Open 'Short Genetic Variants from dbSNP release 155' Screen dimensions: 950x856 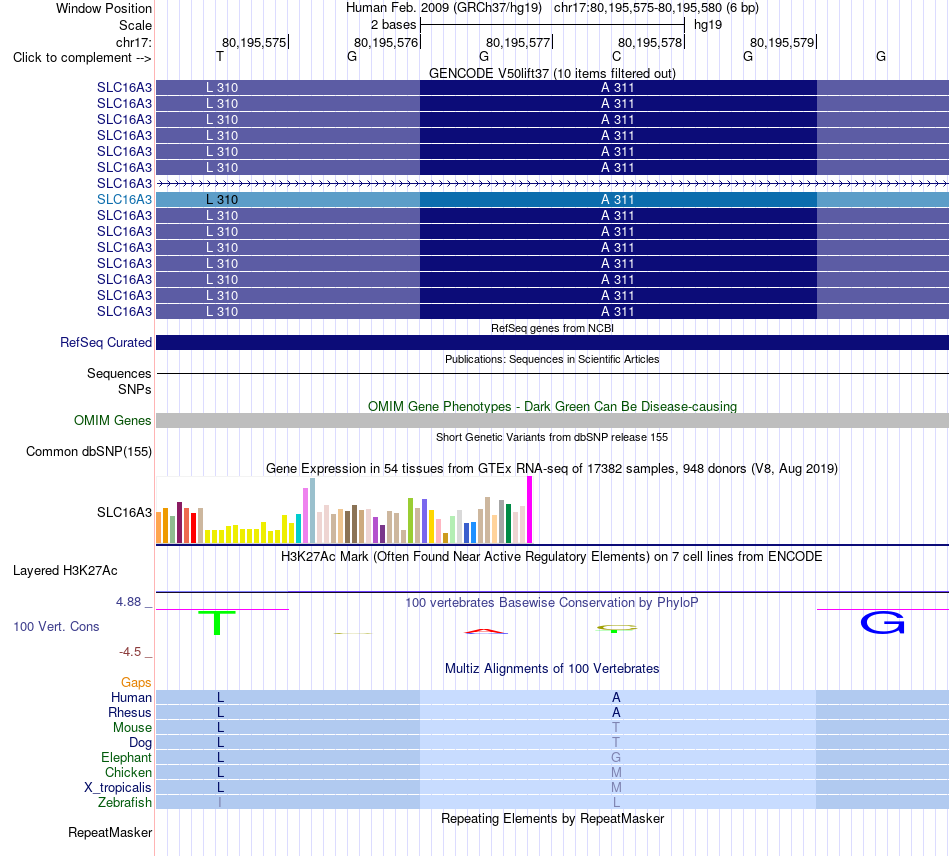[552, 437]
